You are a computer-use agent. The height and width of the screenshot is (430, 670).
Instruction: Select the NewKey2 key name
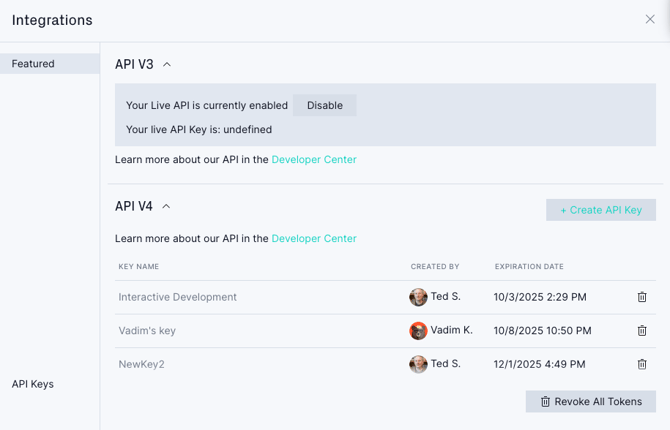click(x=141, y=364)
